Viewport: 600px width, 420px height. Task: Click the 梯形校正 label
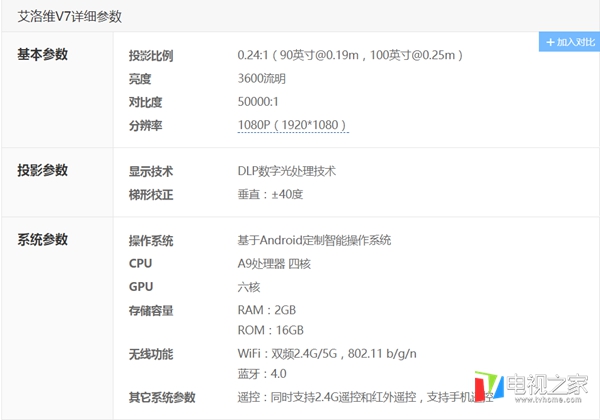151,195
